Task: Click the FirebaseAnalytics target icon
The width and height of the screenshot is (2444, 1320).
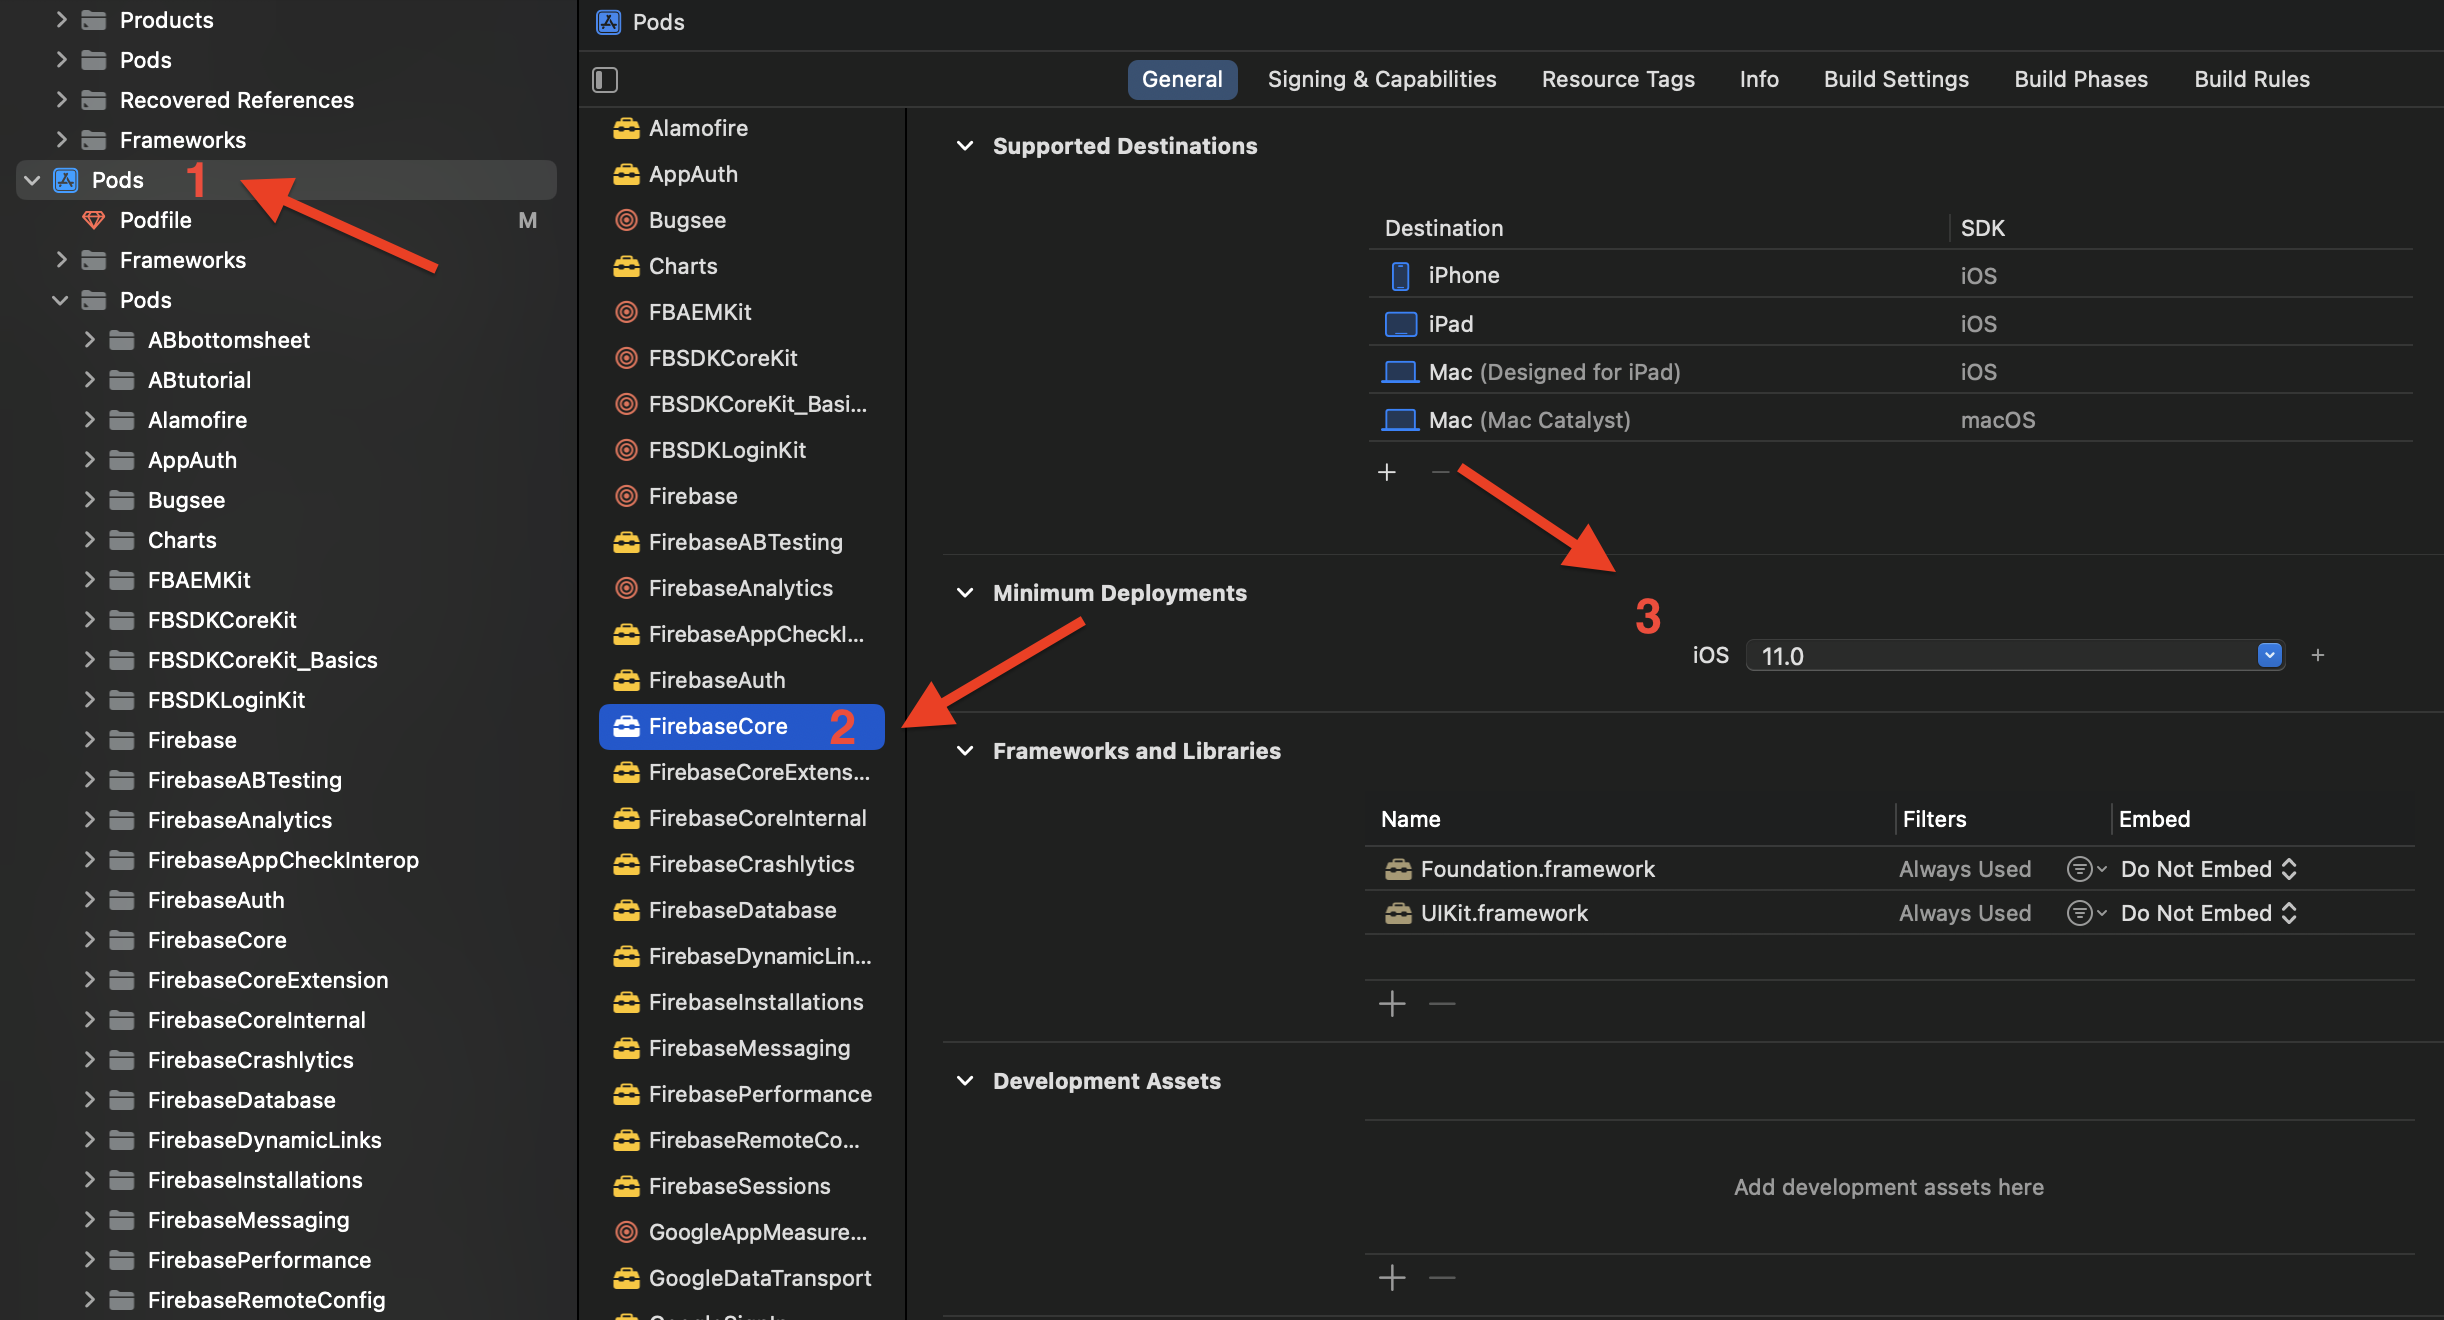Action: click(626, 588)
